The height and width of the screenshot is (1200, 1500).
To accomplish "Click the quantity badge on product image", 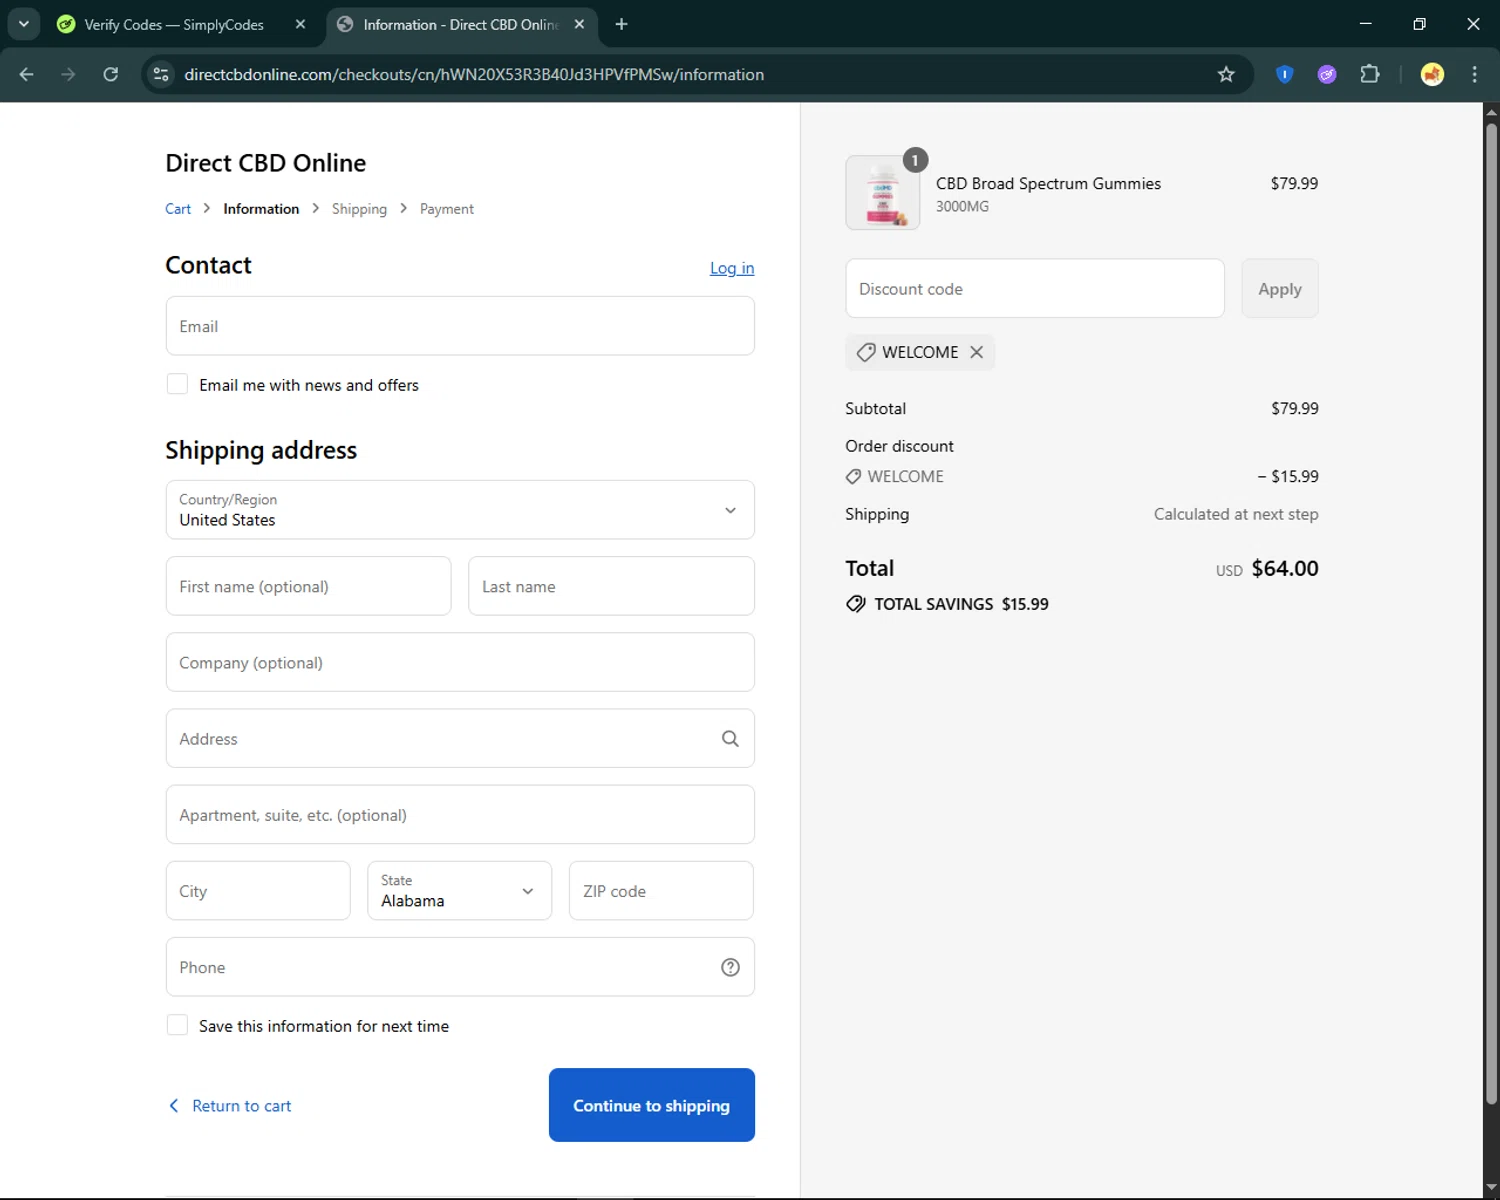I will 915,160.
